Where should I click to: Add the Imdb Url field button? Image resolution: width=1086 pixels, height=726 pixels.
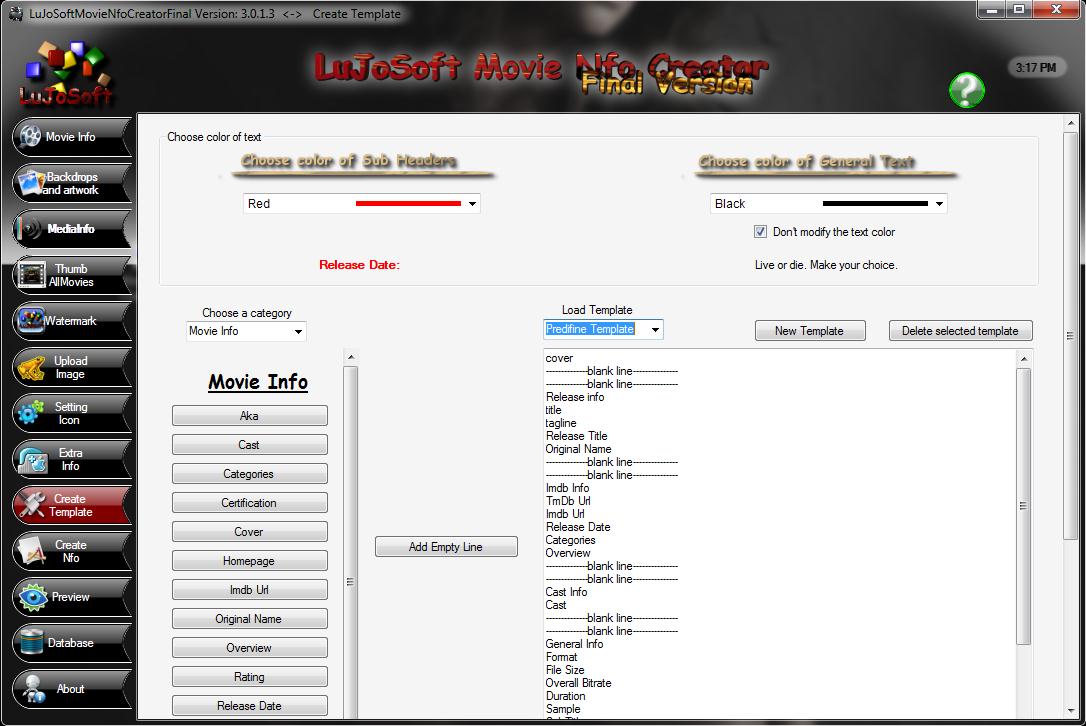click(249, 590)
